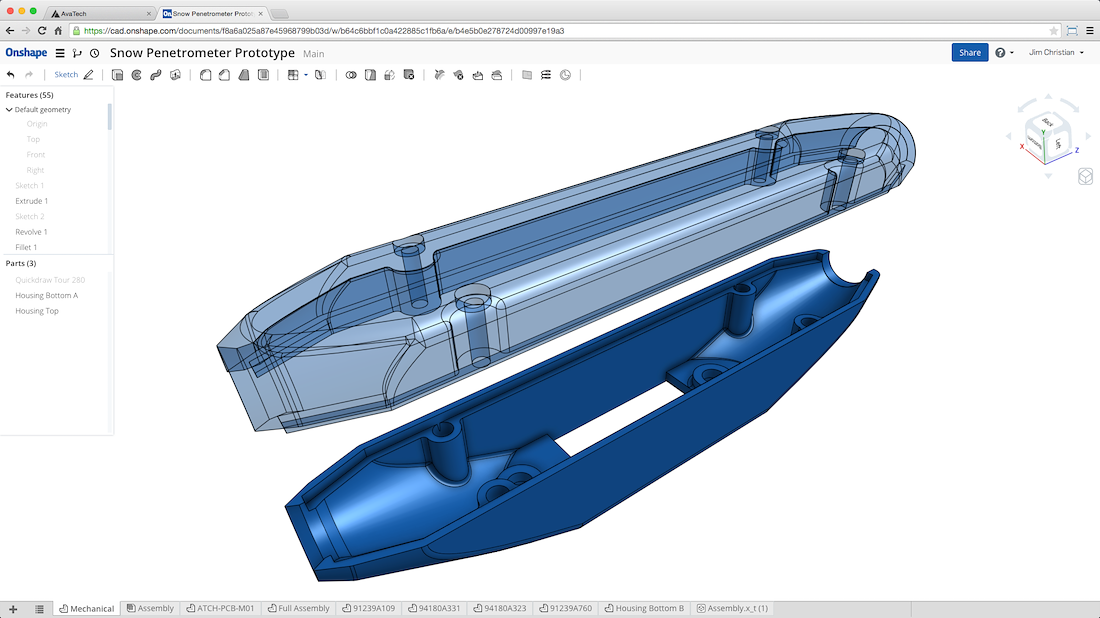Switch to the Full Assembly tab
Image resolution: width=1100 pixels, height=618 pixels.
click(x=298, y=608)
